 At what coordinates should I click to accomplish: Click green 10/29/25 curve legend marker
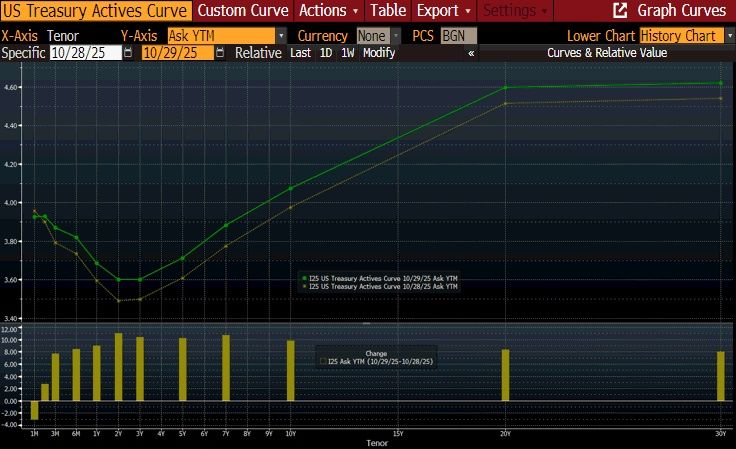point(304,278)
